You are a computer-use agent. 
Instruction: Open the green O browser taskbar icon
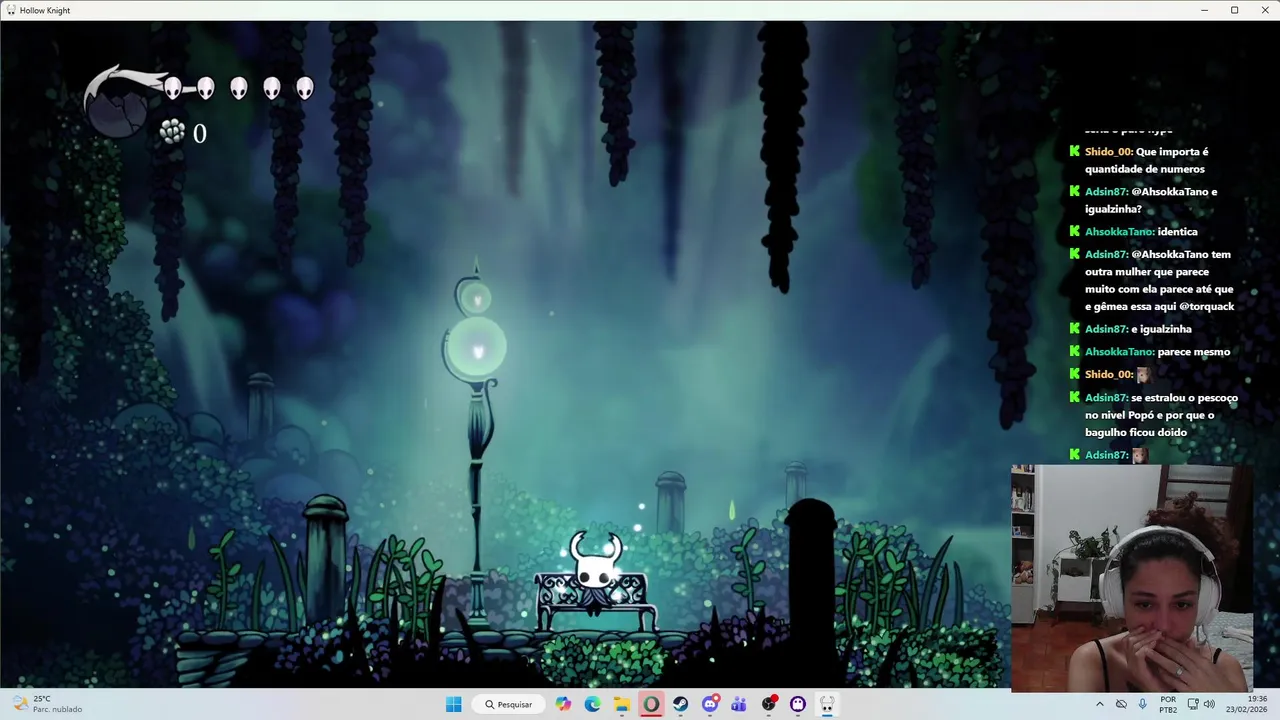pos(651,704)
